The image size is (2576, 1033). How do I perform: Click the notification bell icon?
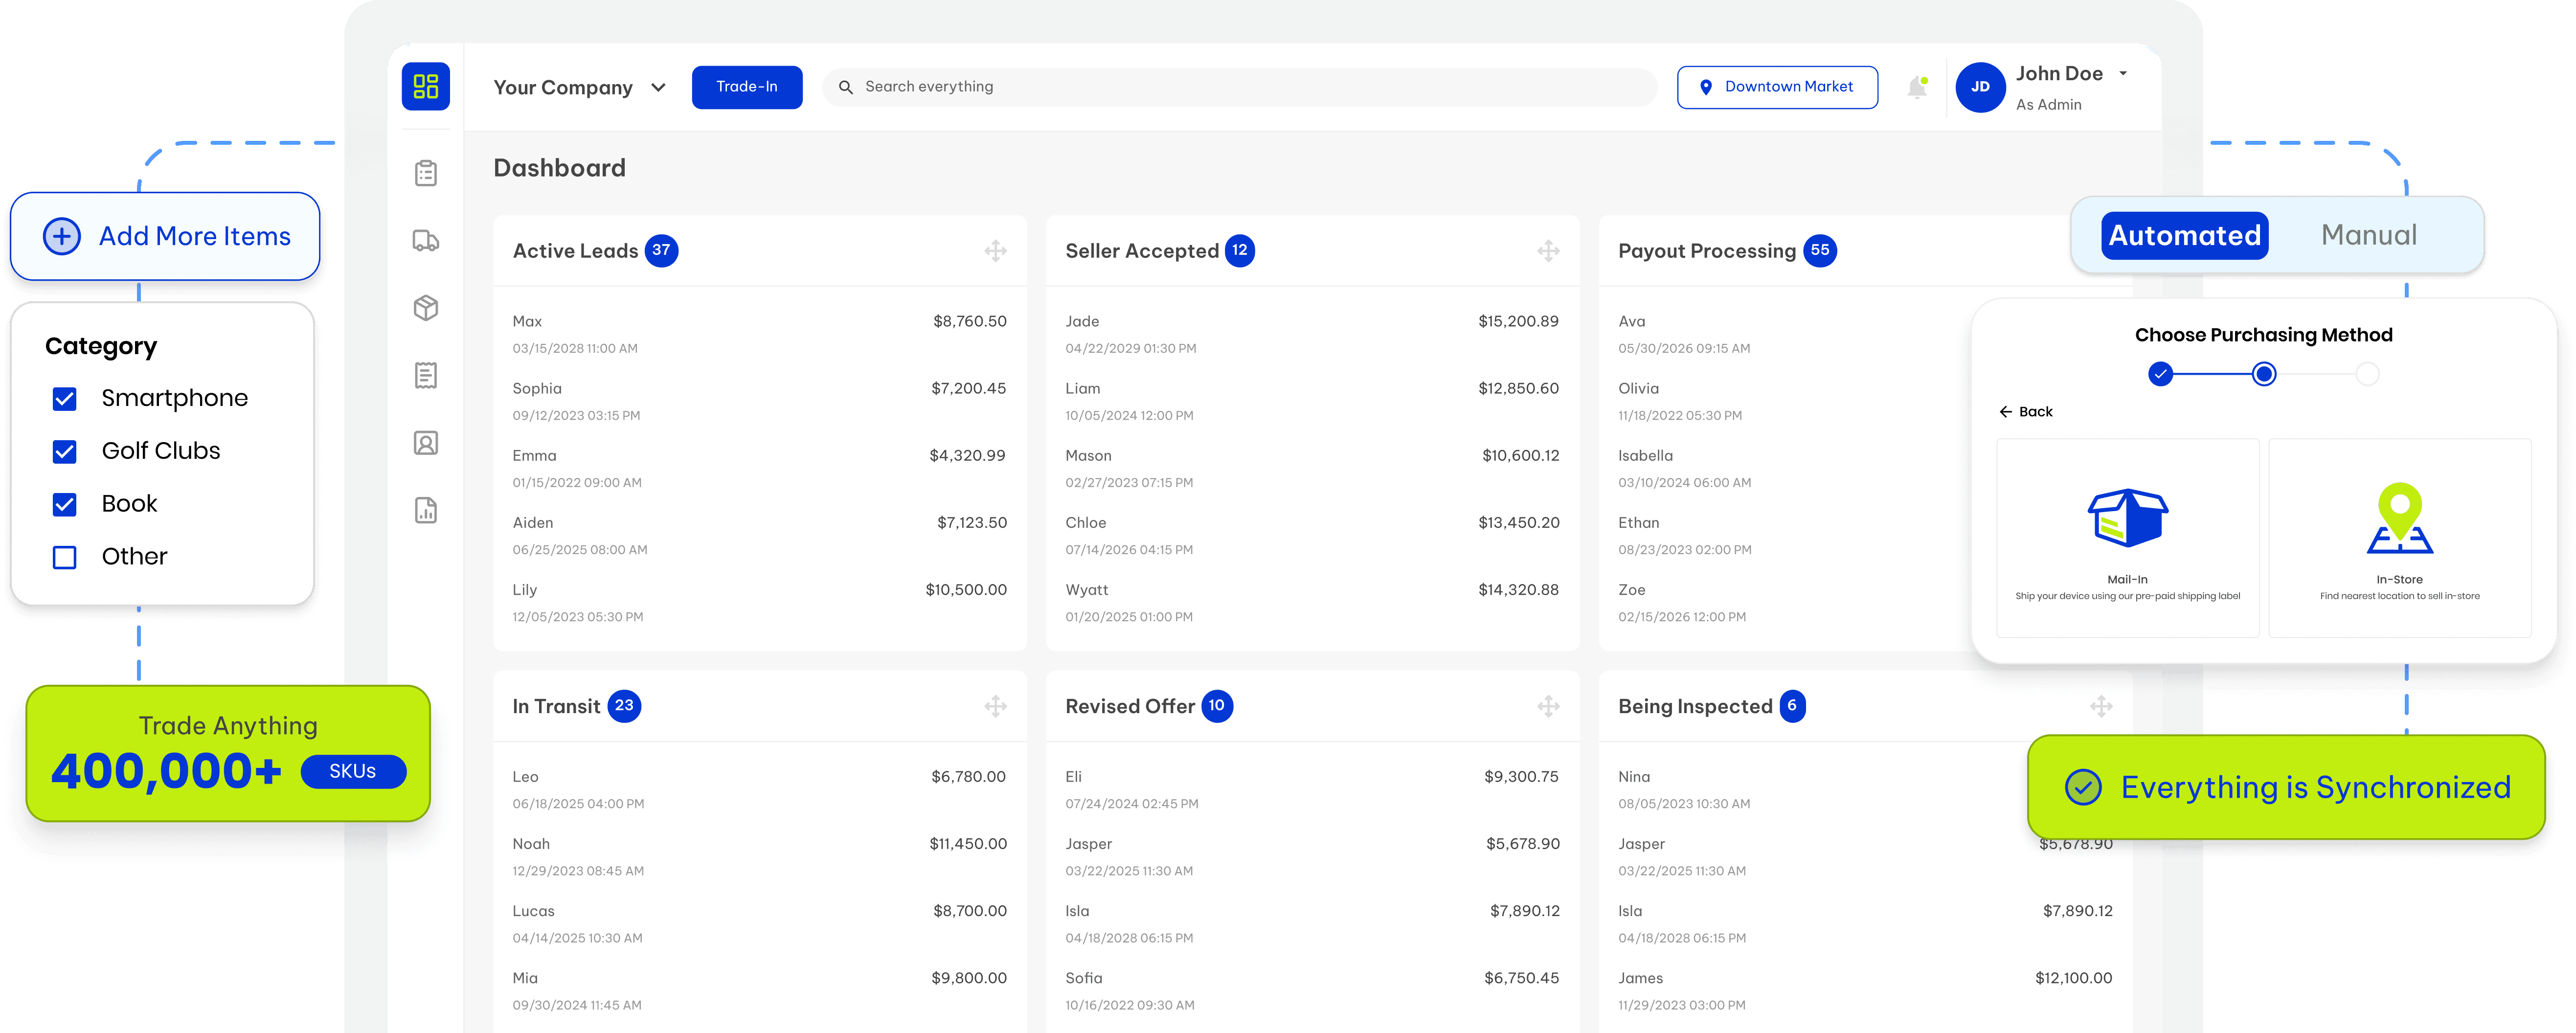[1916, 87]
